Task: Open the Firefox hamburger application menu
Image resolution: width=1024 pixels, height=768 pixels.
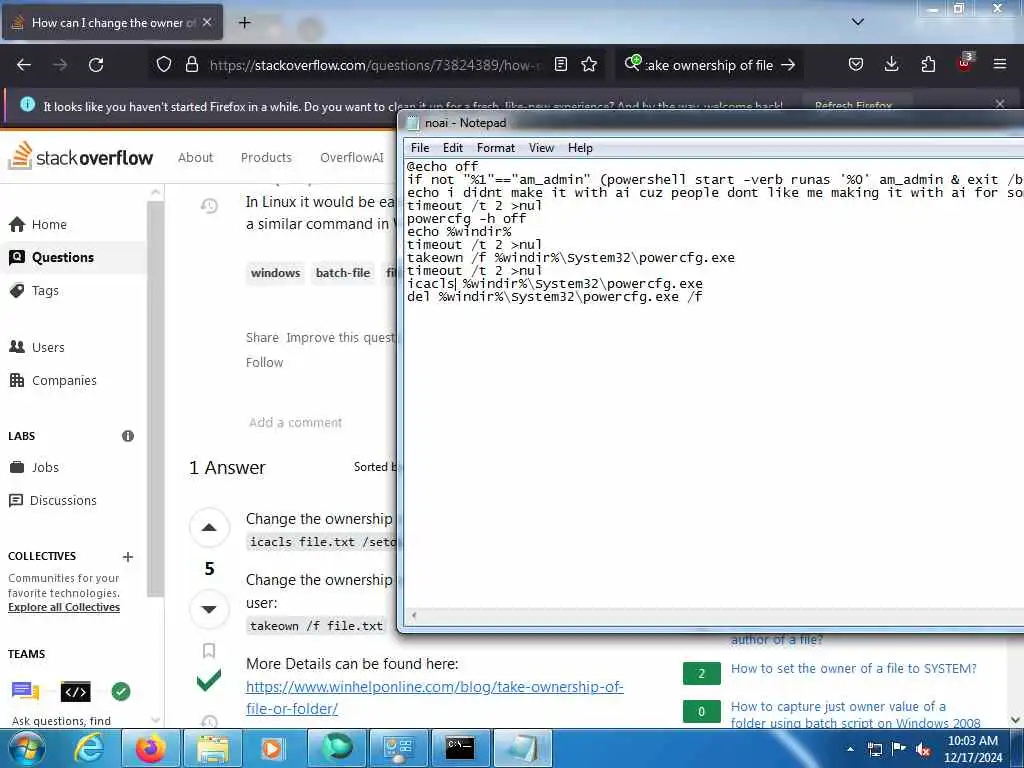Action: point(1000,65)
